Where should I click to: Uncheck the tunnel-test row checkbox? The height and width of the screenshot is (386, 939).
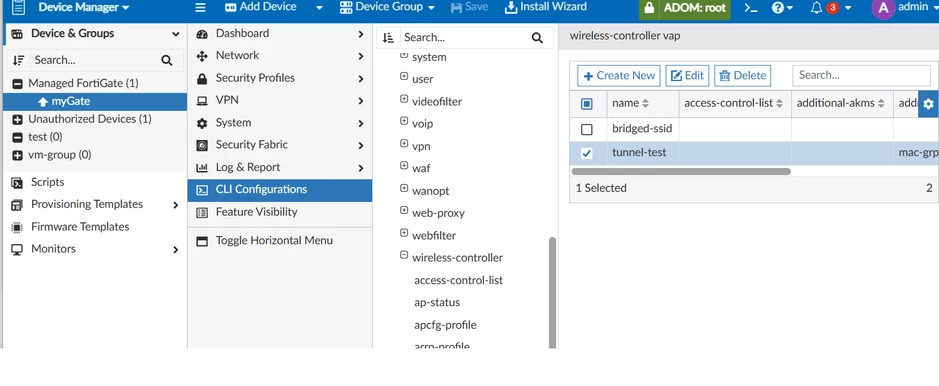tap(587, 153)
